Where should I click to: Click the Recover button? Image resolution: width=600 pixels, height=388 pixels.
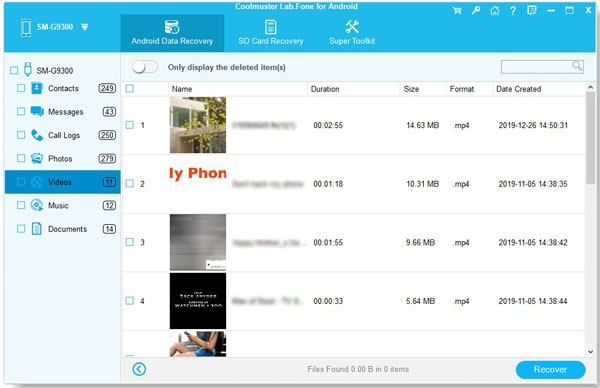point(550,369)
